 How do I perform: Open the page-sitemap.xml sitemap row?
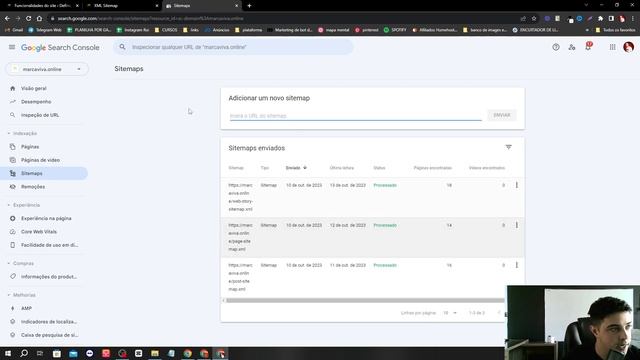pyautogui.click(x=372, y=237)
